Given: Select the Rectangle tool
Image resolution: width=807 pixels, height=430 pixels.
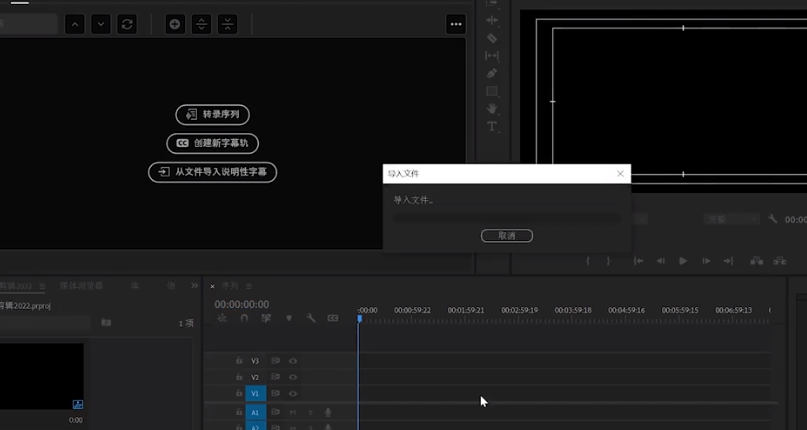Looking at the screenshot, I should pyautogui.click(x=492, y=91).
